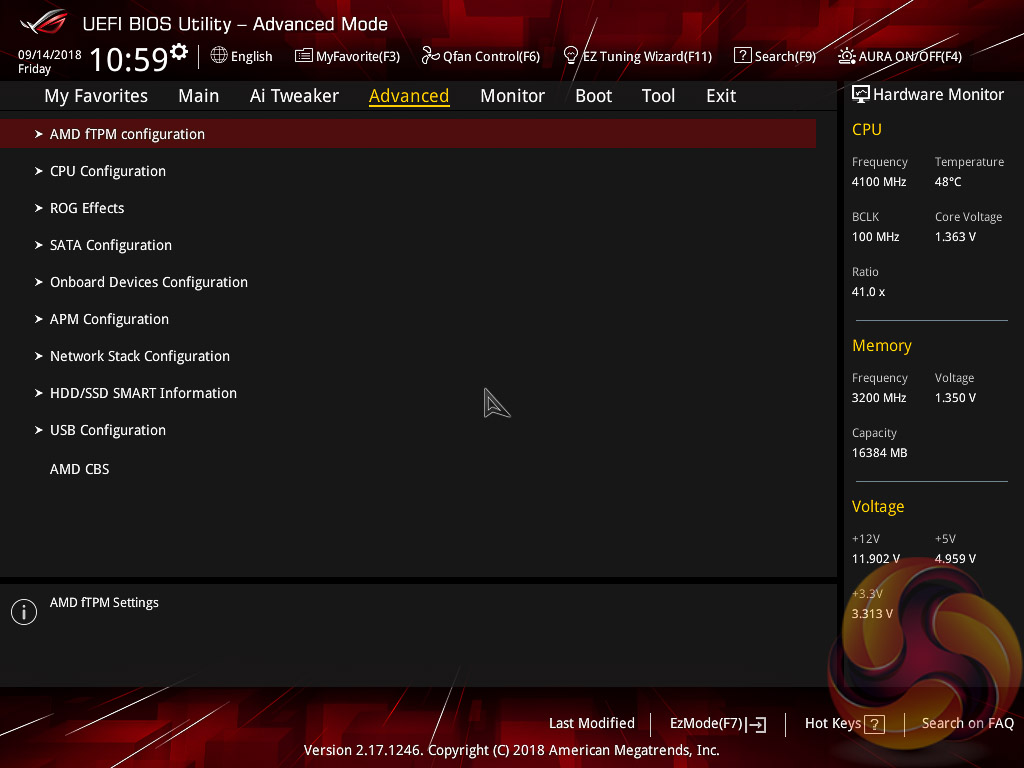Open AMD fTPM configuration entry

[x=408, y=134]
